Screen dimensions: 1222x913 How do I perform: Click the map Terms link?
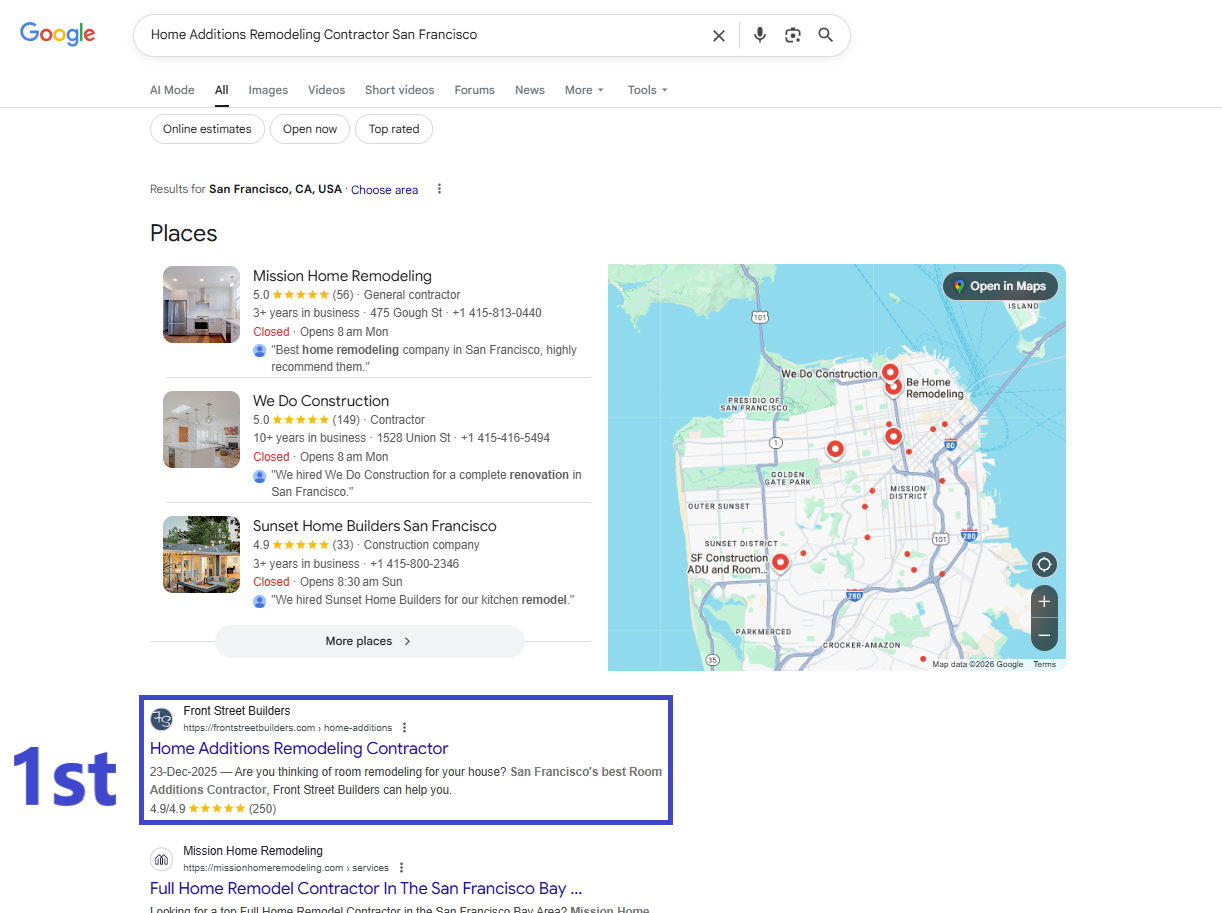click(1044, 664)
